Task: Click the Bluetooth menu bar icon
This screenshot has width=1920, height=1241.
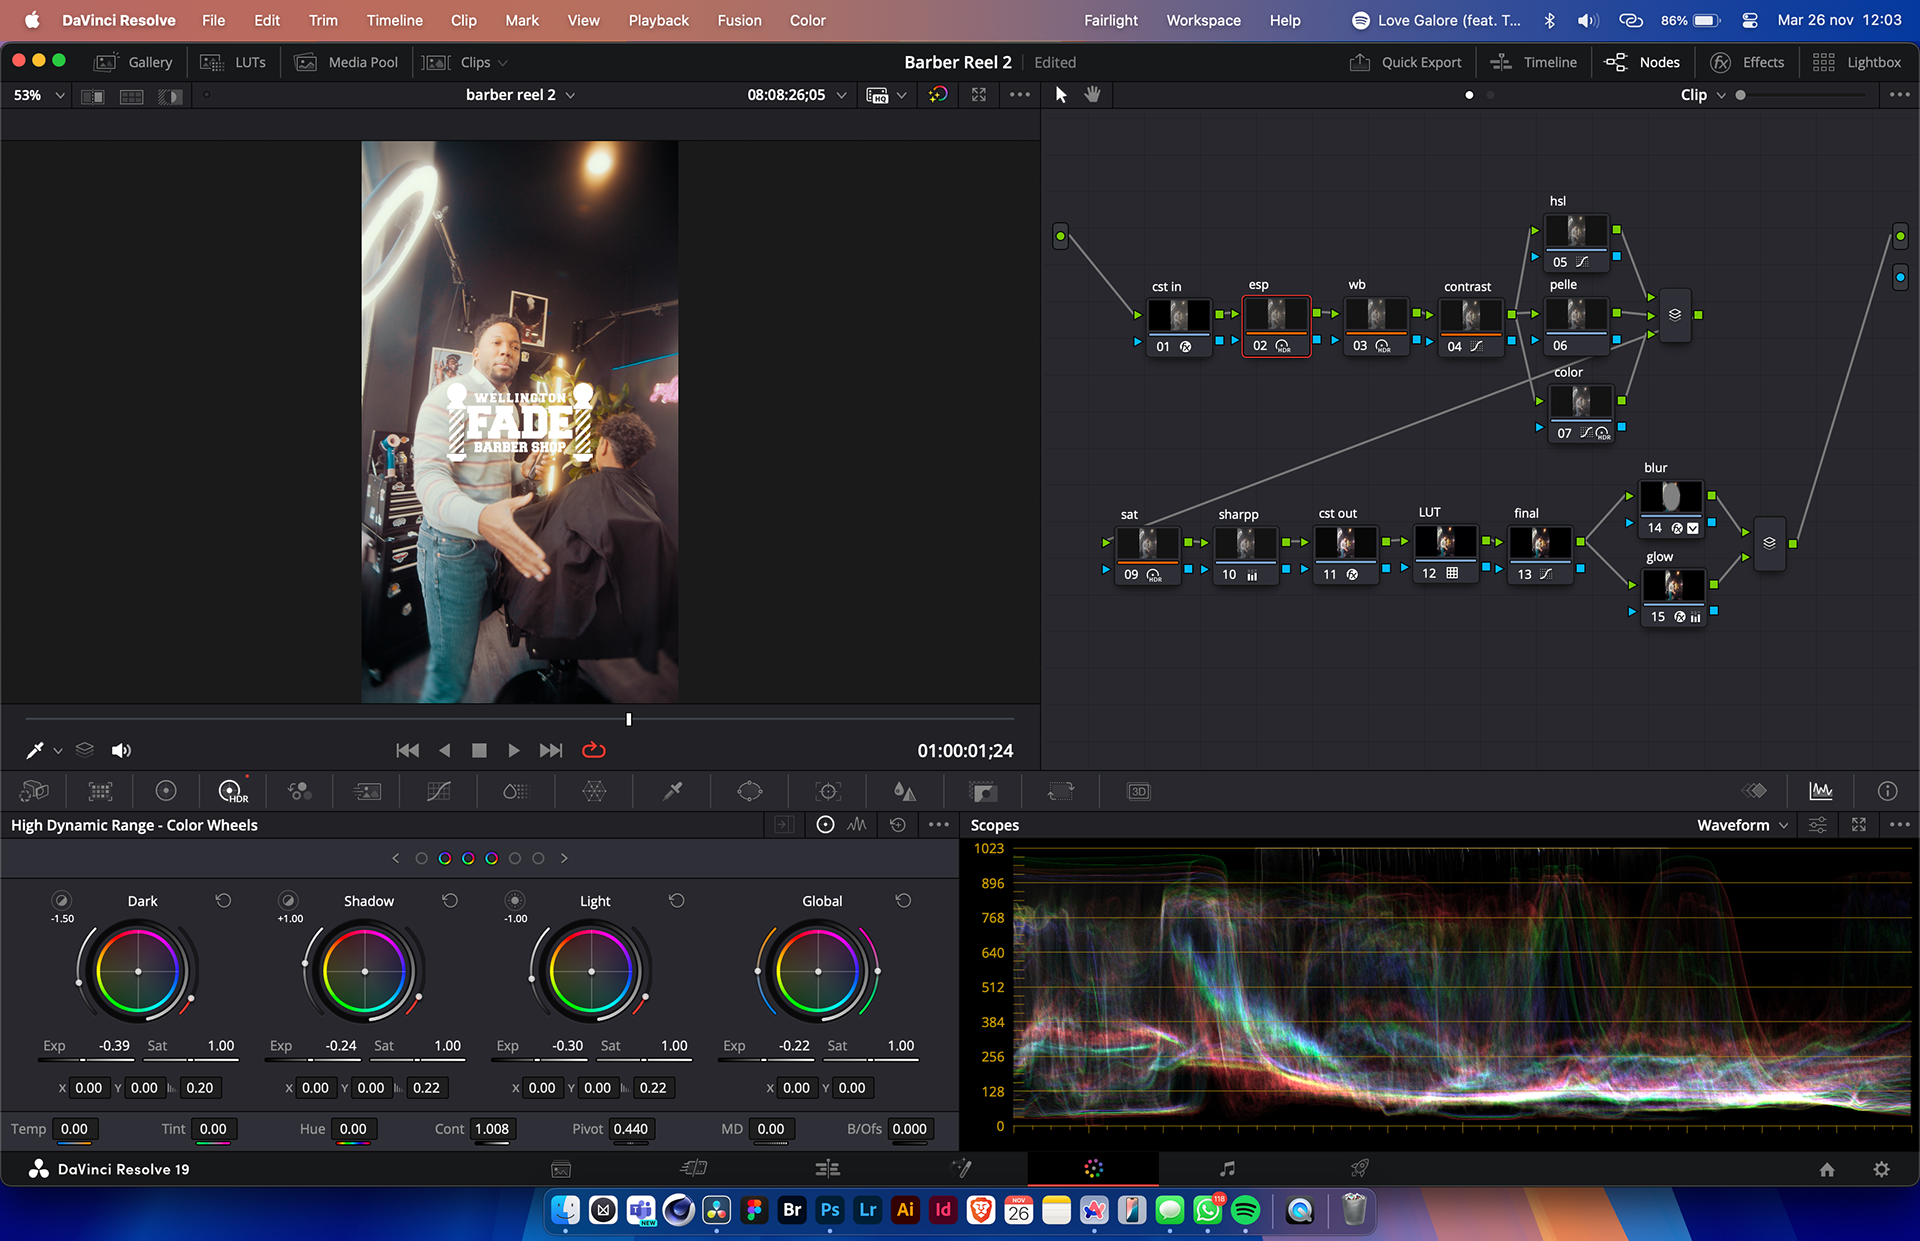Action: tap(1550, 20)
